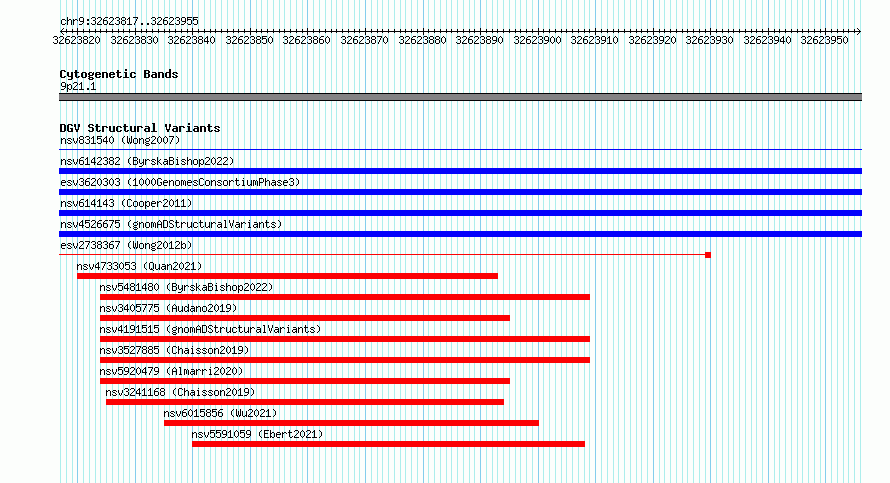Click the red bar under nsv5591059
890x483 pixels.
pyautogui.click(x=388, y=444)
